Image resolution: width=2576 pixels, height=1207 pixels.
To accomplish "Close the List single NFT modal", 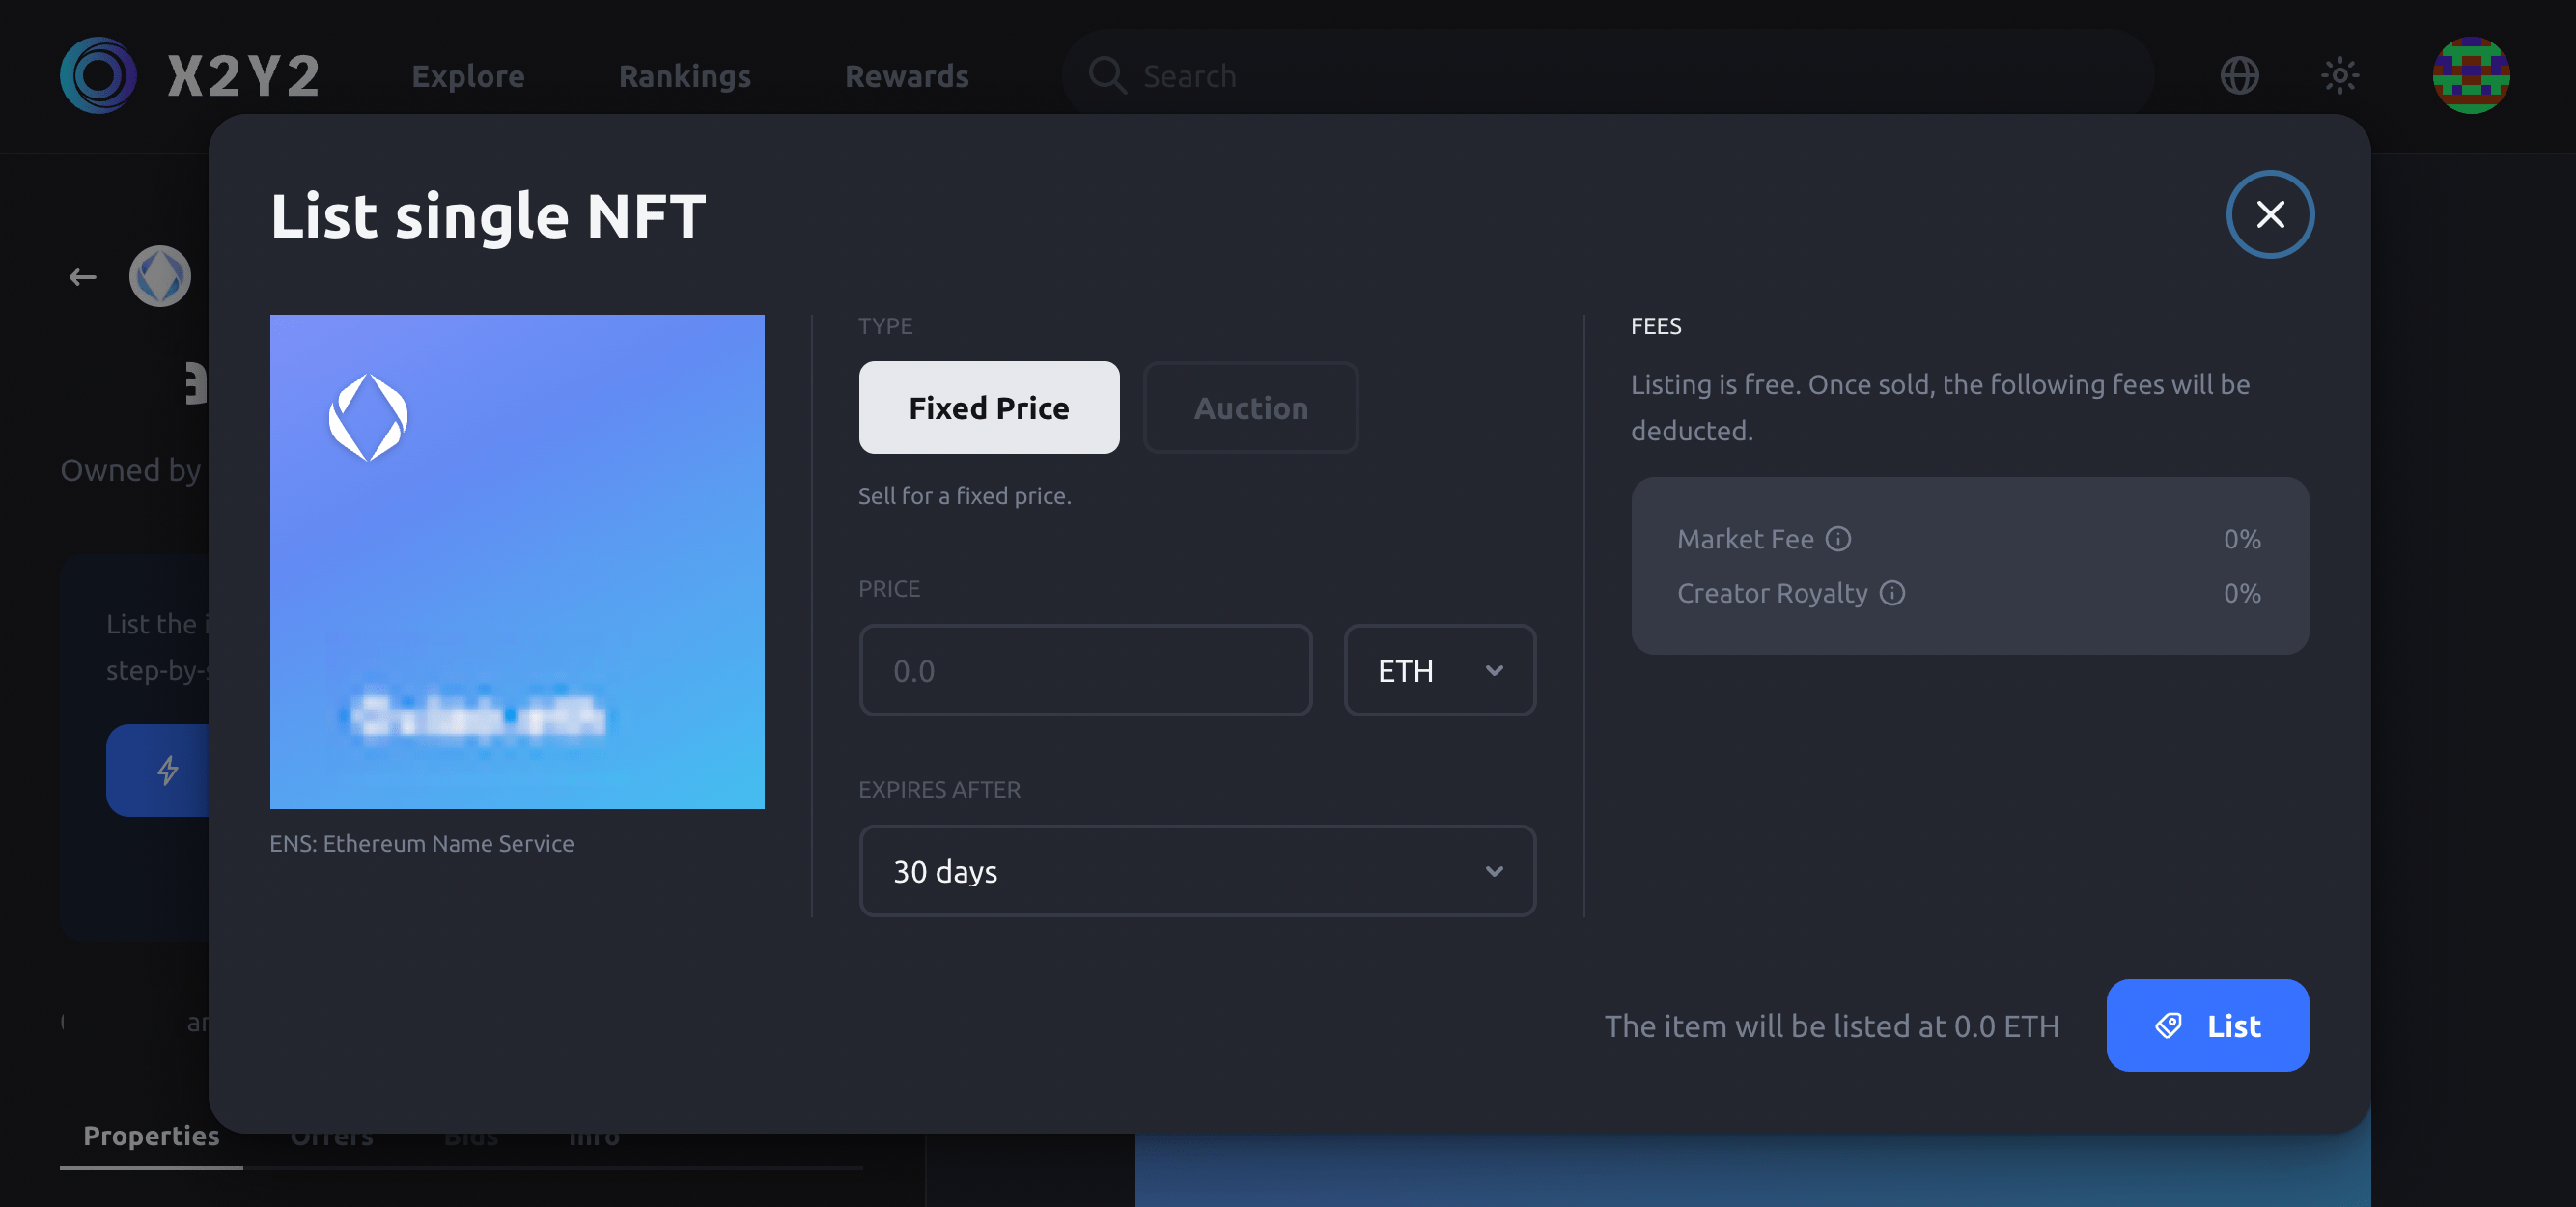I will [x=2271, y=213].
